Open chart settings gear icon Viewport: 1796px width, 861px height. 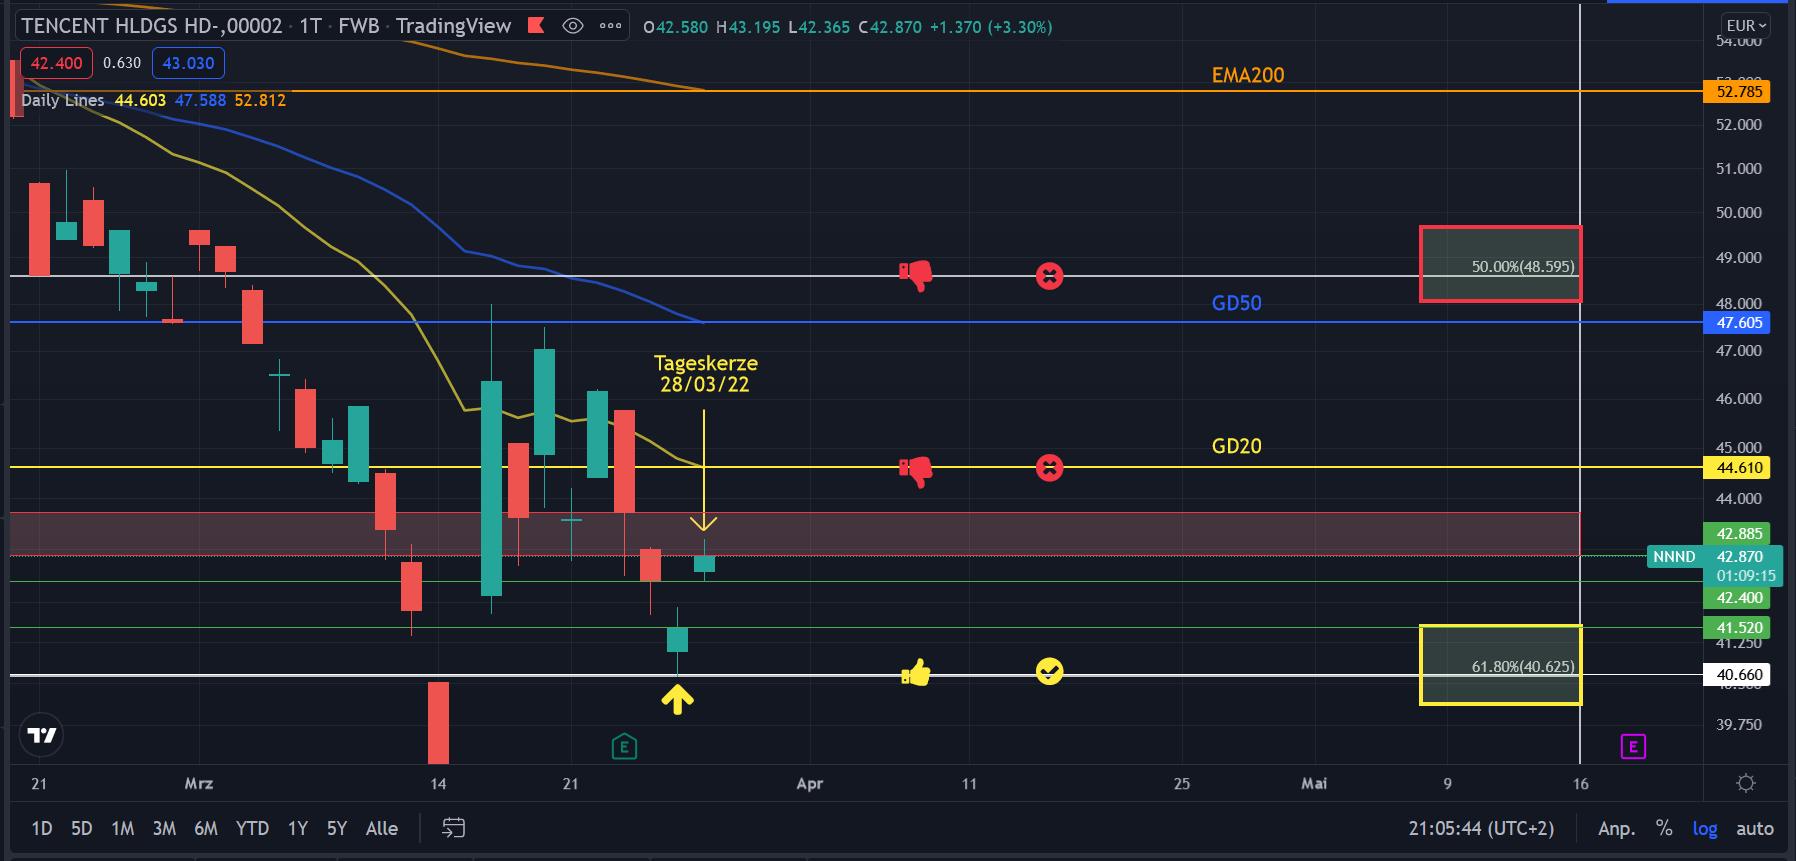click(x=1746, y=783)
